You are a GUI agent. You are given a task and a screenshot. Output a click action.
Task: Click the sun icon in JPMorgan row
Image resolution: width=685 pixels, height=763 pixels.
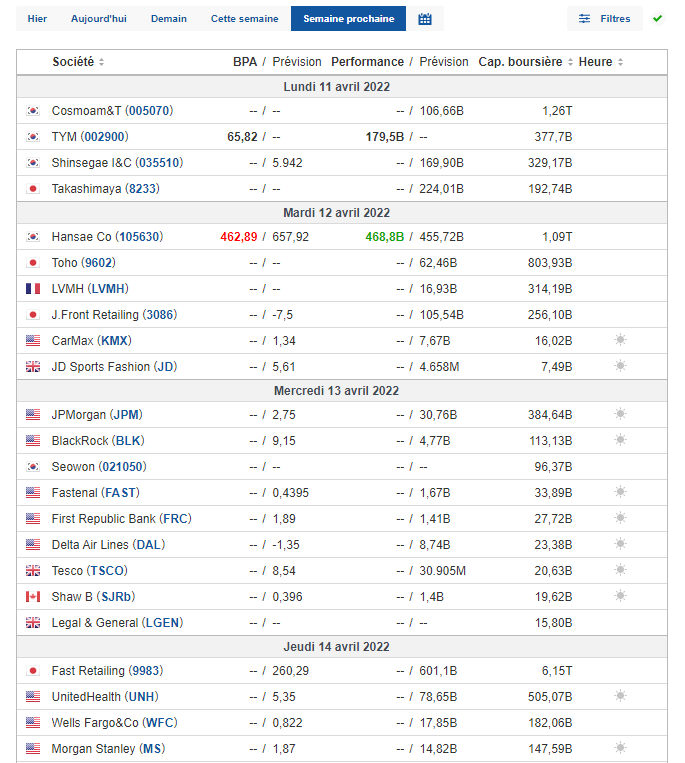620,414
